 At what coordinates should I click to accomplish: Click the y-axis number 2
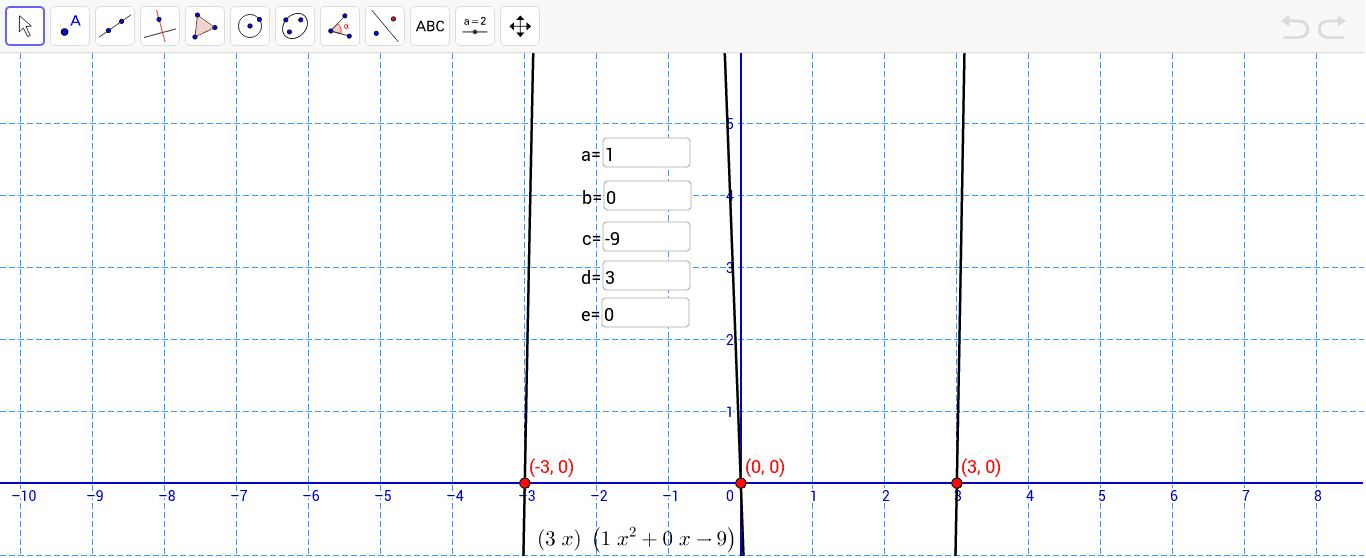click(x=731, y=340)
